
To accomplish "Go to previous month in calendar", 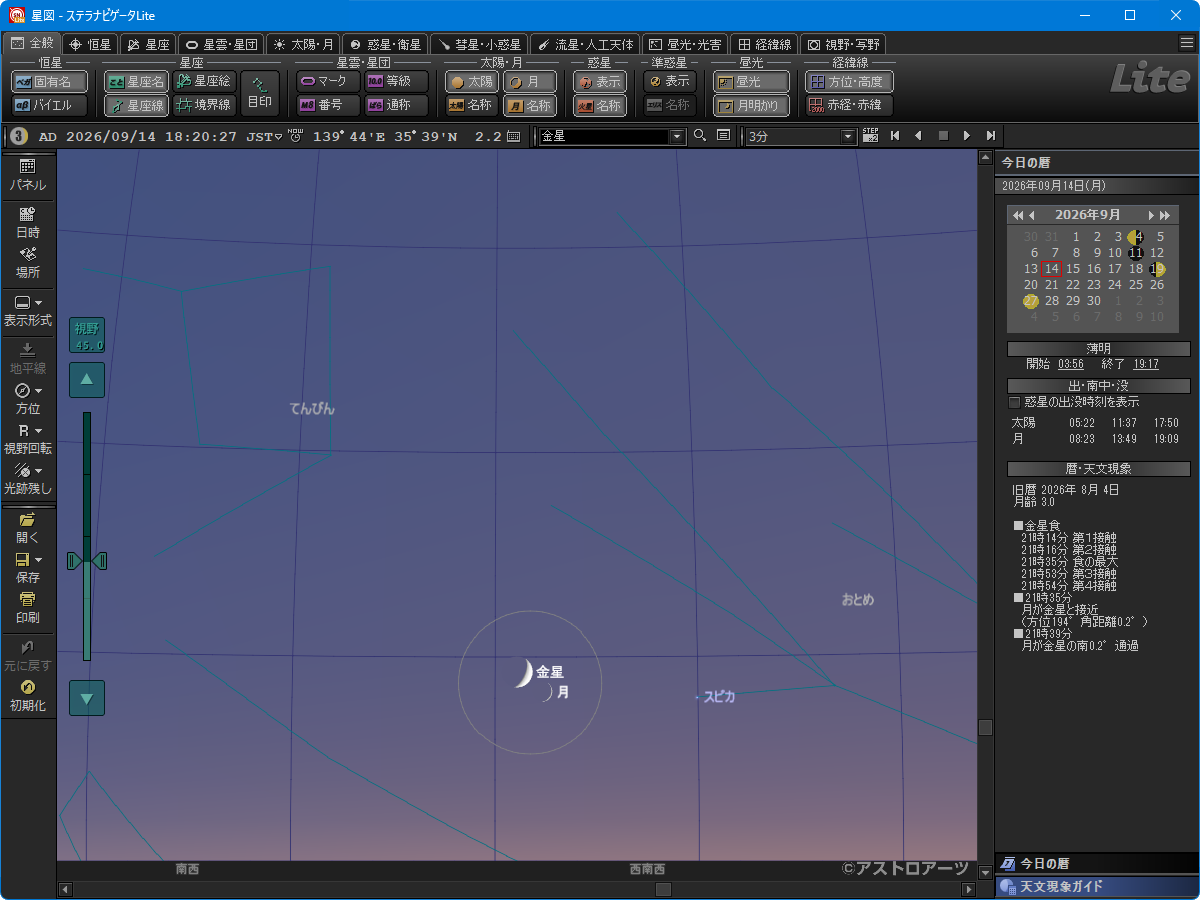I will (1032, 215).
